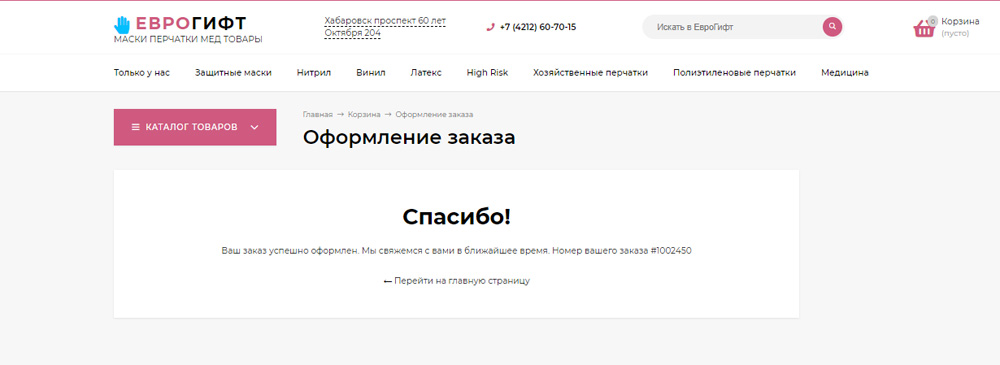Focus the Искать в ЕвроГифт search field
This screenshot has height=365, width=1000.
pos(733,27)
